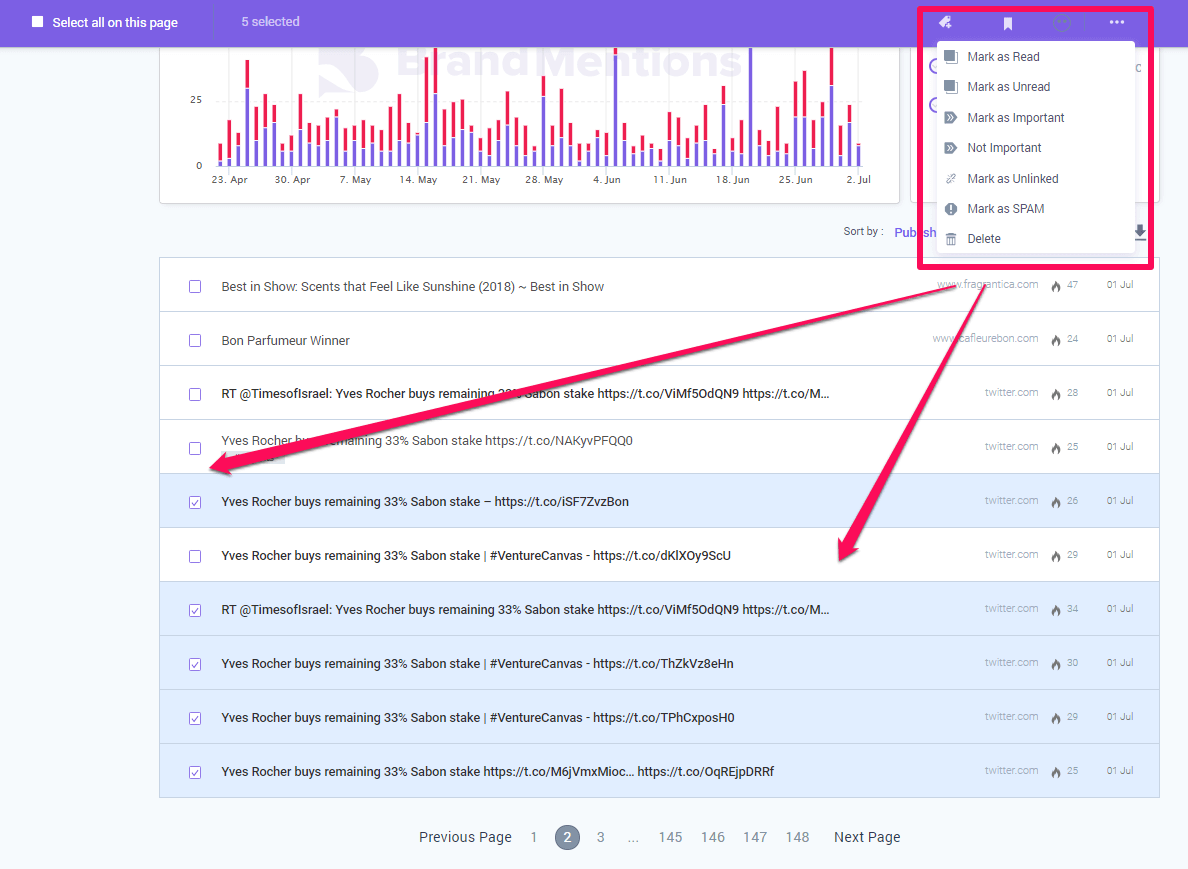The height and width of the screenshot is (869, 1188).
Task: Check the Bon Parfumeur Winner checkbox
Action: point(195,340)
